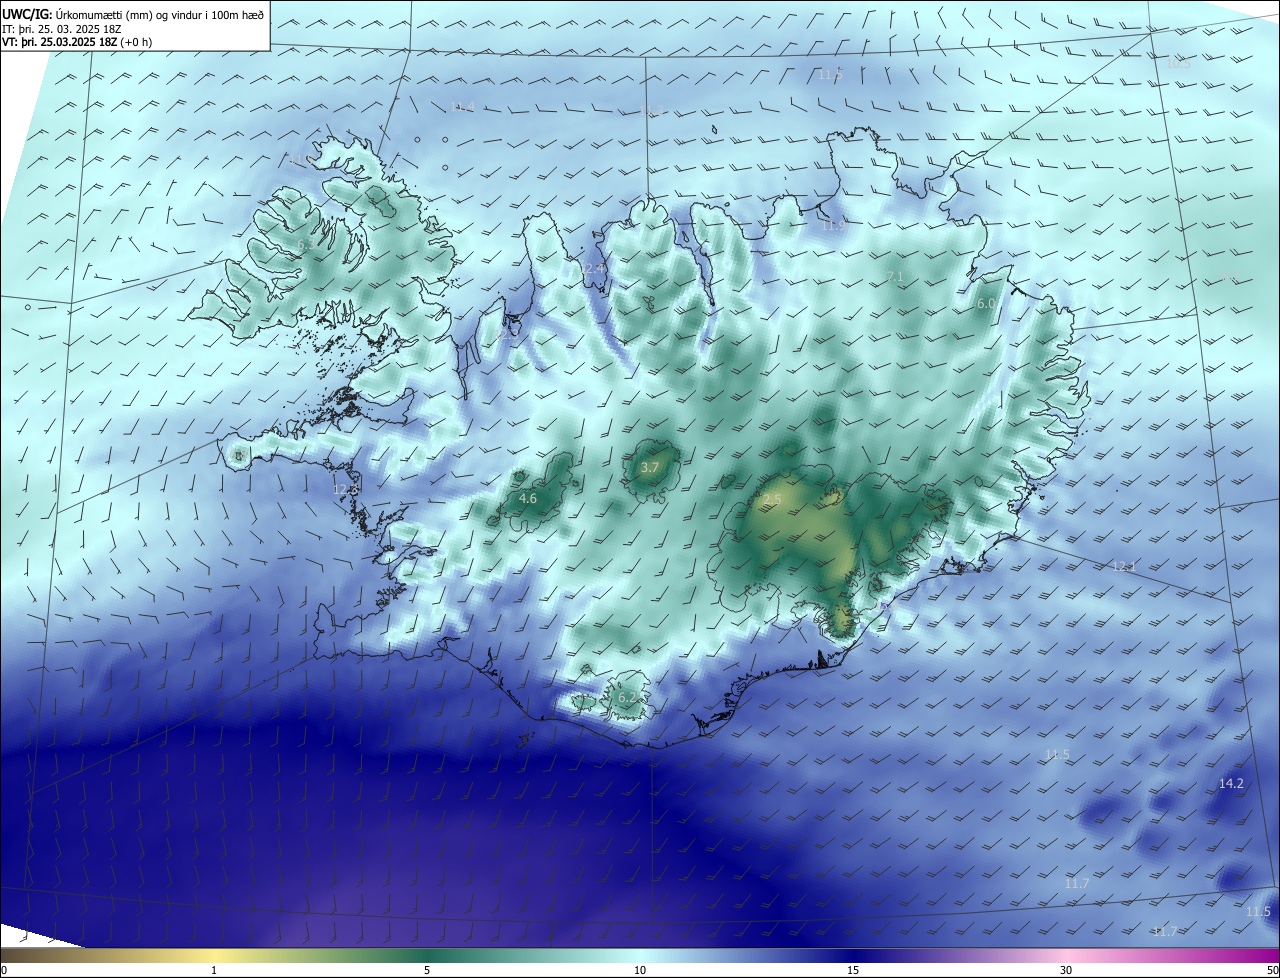Screen dimensions: 1280x978
Task: Click the 7.1 value in northeast Iceland
Action: pos(895,276)
